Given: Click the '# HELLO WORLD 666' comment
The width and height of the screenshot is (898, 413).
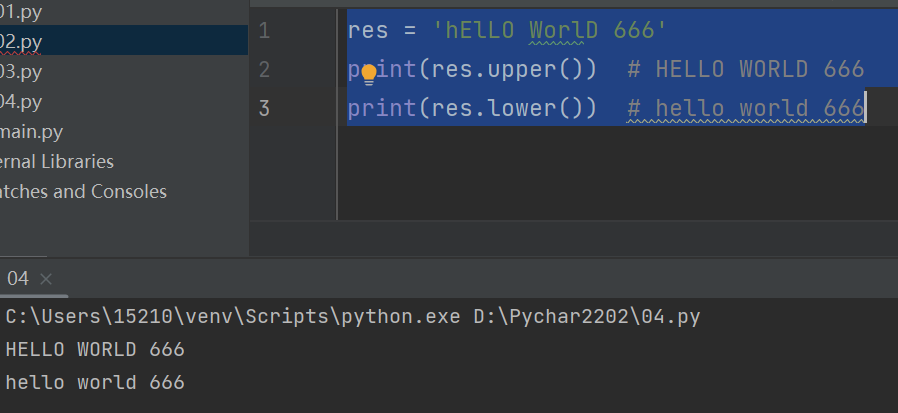Looking at the screenshot, I should pos(745,70).
